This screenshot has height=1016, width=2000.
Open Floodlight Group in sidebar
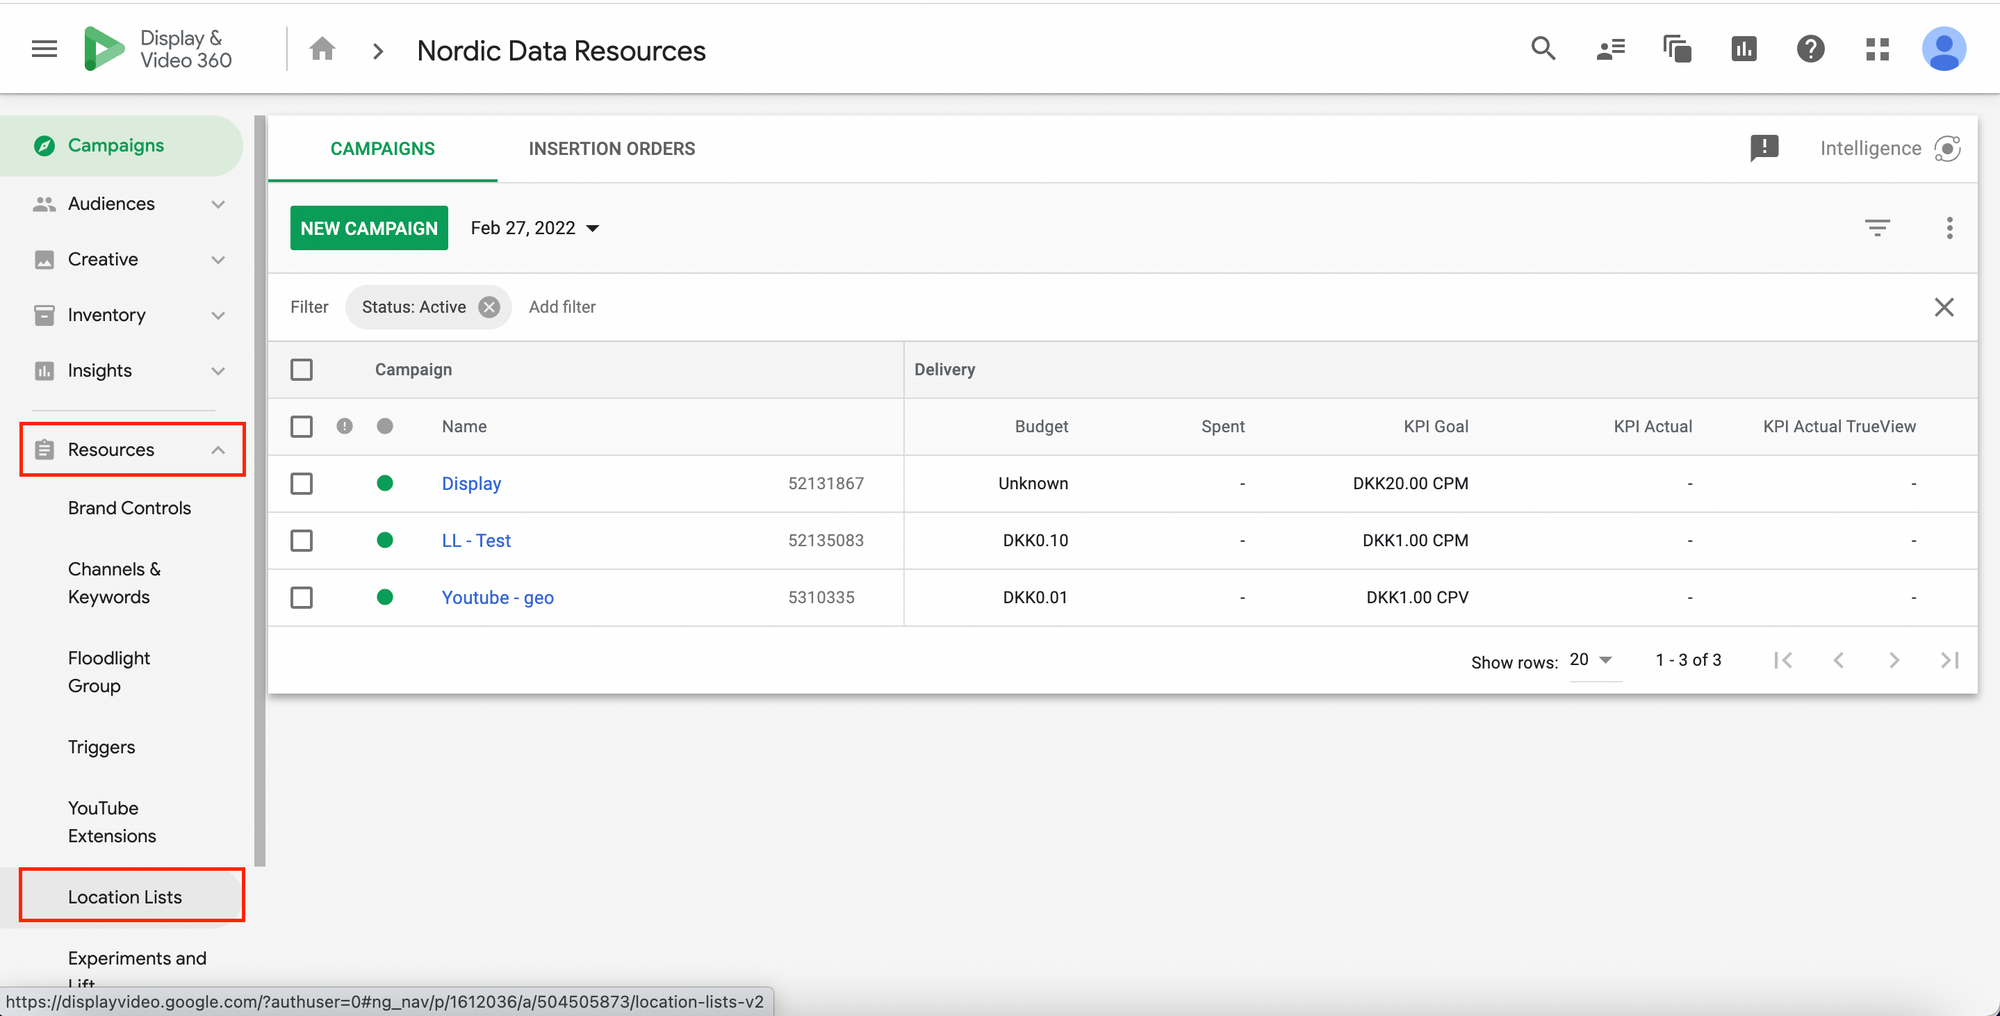(109, 672)
